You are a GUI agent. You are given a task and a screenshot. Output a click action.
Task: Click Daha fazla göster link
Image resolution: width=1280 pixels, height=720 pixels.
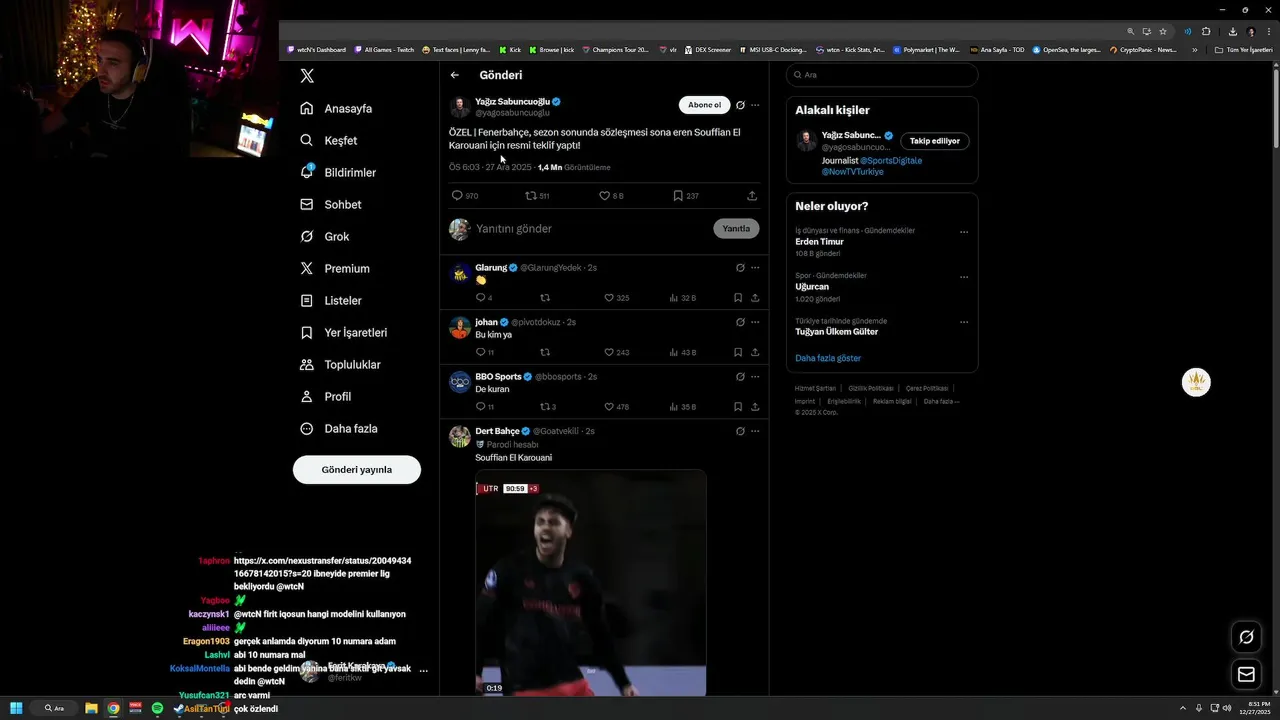[x=828, y=358]
